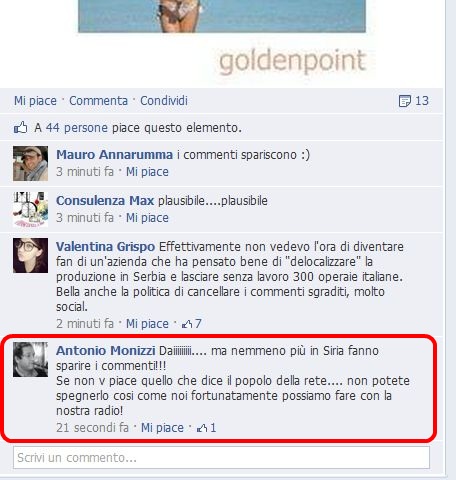The width and height of the screenshot is (456, 480).
Task: Like Valentina Grispo's comment
Action: (x=147, y=324)
